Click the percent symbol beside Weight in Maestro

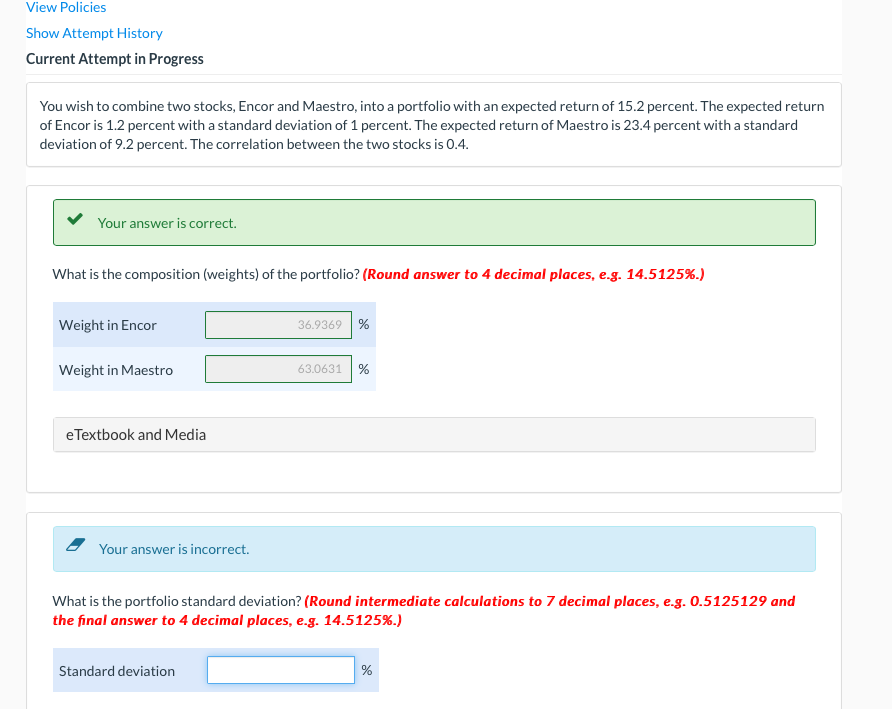click(x=363, y=369)
